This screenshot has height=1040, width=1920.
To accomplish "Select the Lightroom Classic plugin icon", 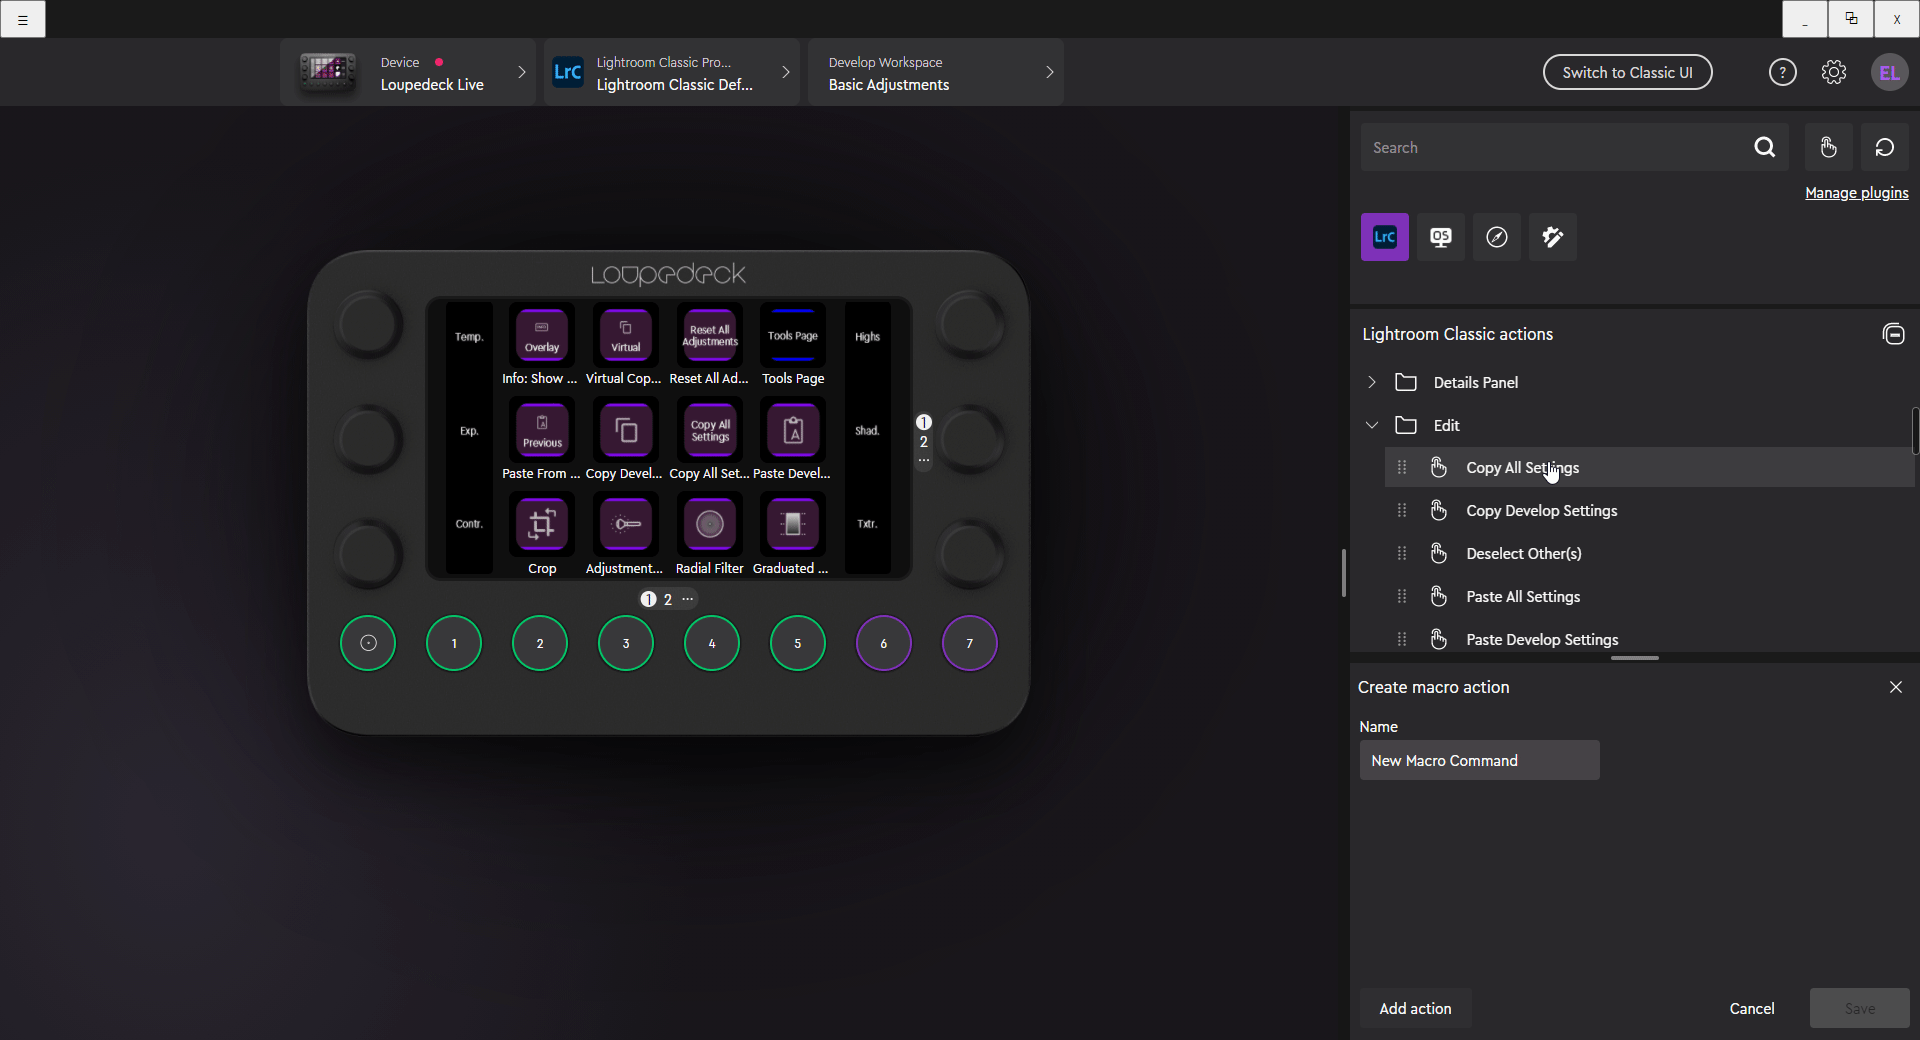I will [x=1384, y=237].
